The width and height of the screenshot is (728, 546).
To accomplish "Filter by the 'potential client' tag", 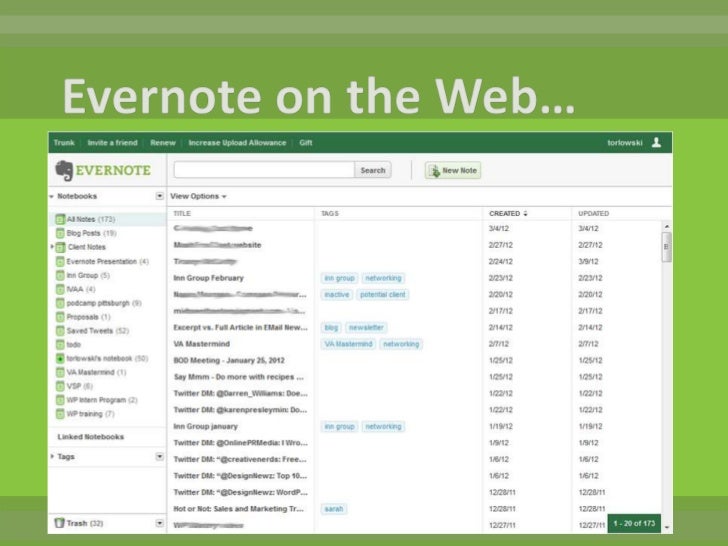I will point(383,294).
